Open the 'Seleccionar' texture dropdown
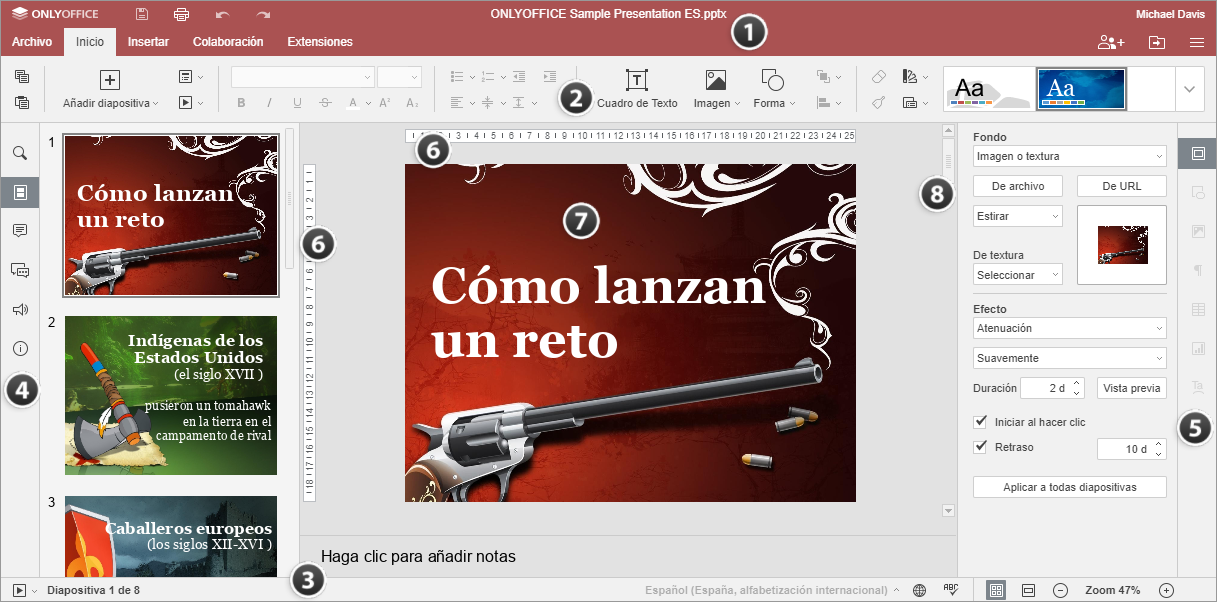The height and width of the screenshot is (602, 1217). tap(1017, 274)
